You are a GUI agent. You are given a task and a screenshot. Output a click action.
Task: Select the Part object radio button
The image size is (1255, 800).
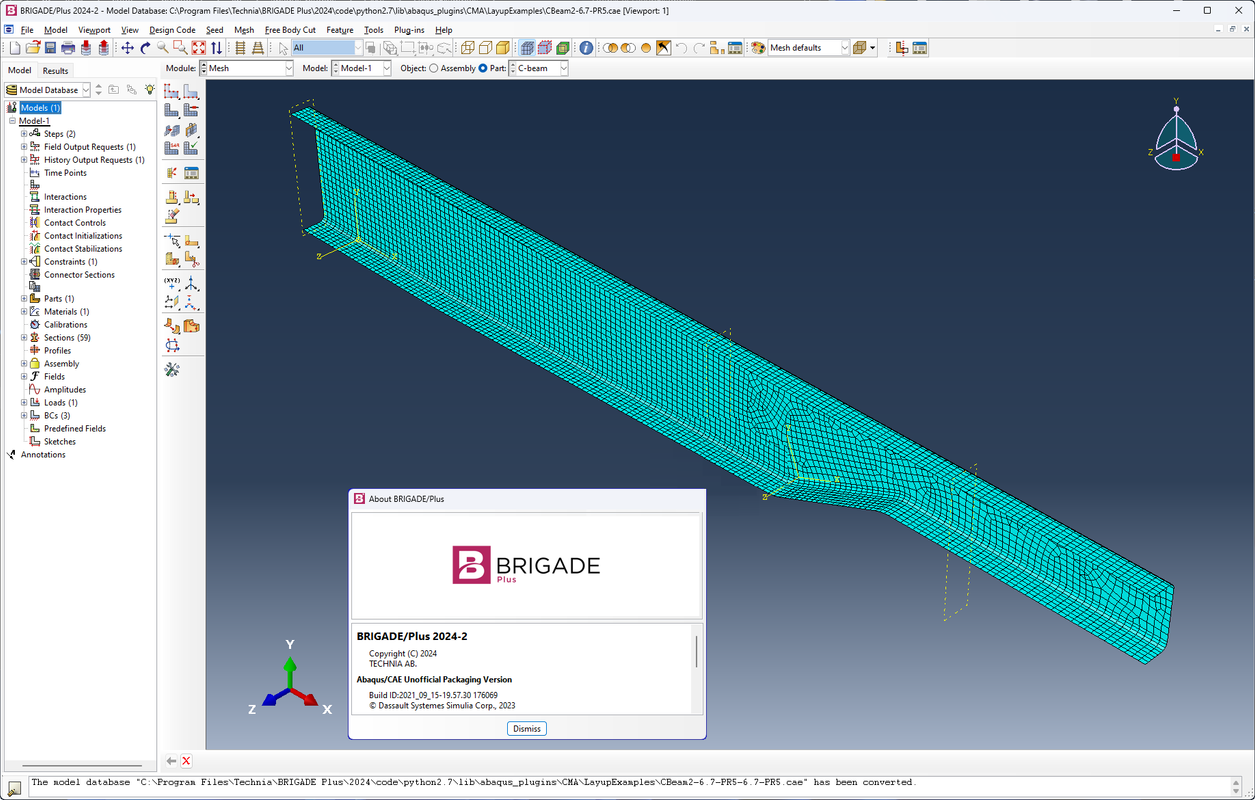[483, 69]
